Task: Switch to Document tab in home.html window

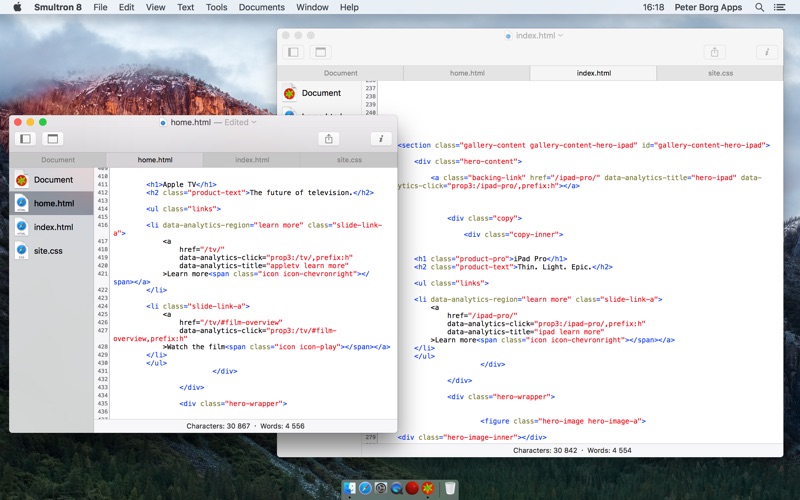Action: coord(58,160)
